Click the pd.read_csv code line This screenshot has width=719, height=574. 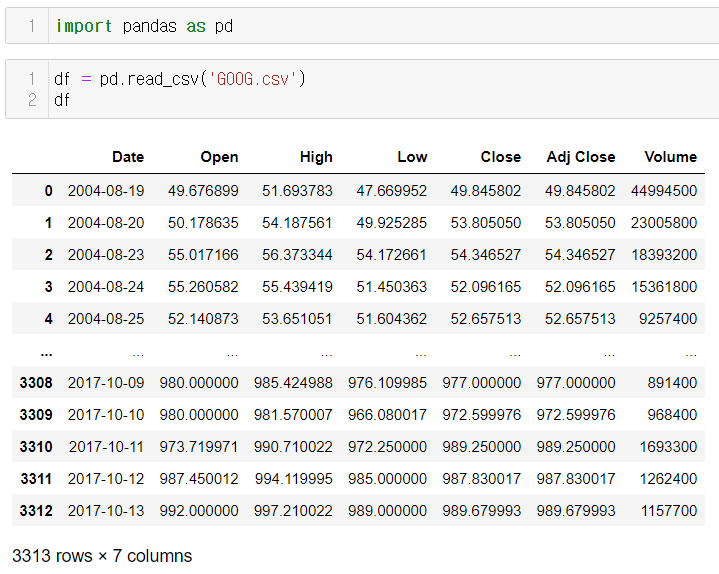click(x=180, y=79)
